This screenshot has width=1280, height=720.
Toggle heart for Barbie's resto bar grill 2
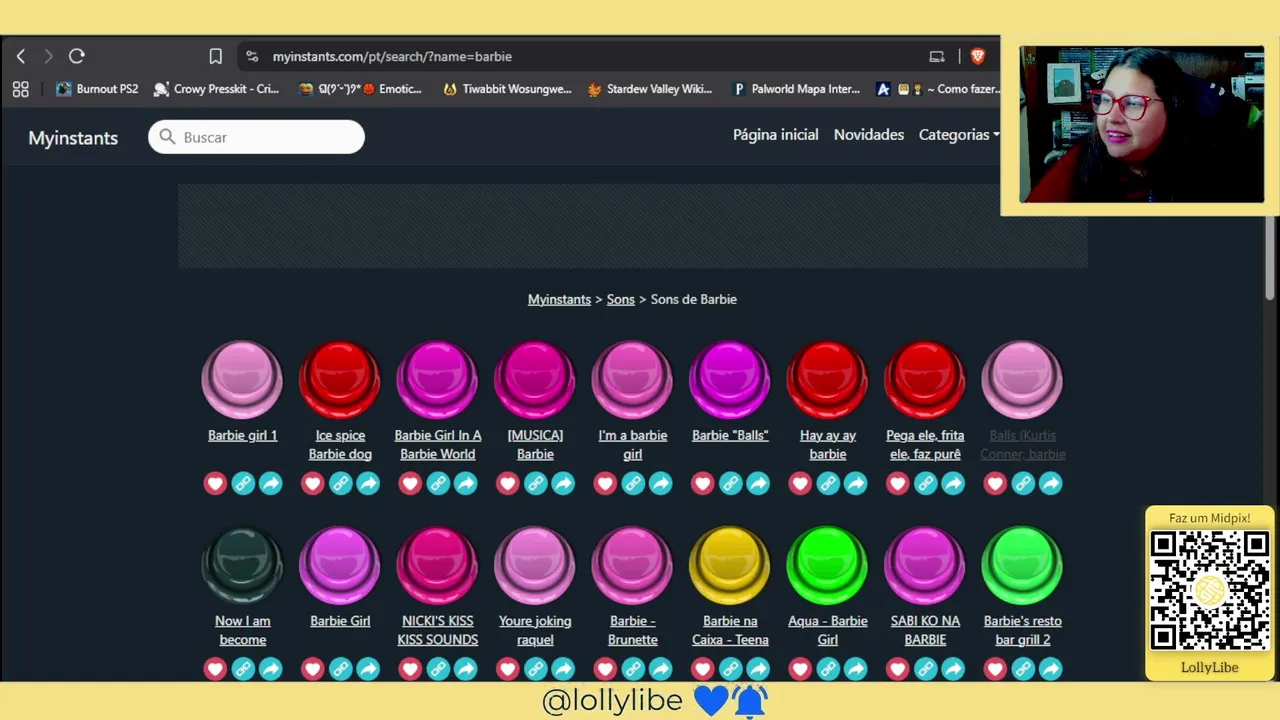click(995, 669)
